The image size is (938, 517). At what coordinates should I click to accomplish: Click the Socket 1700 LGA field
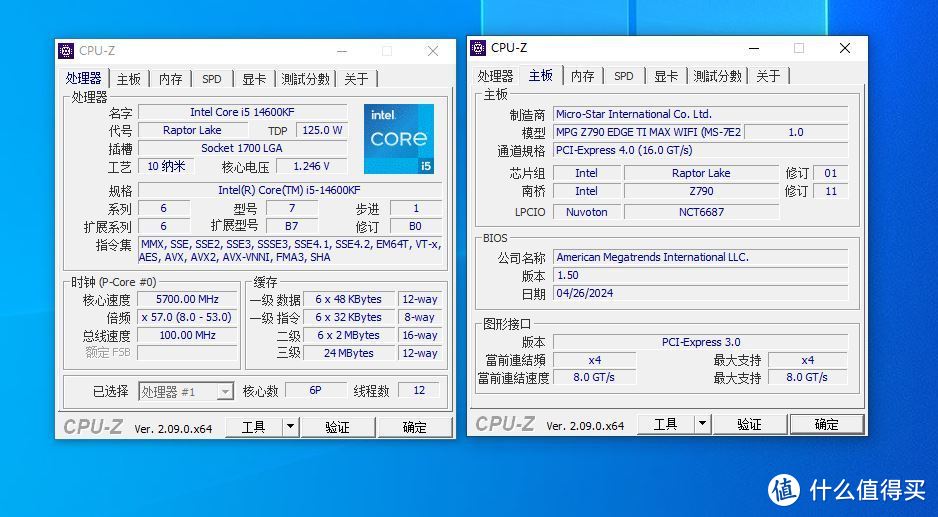click(242, 148)
